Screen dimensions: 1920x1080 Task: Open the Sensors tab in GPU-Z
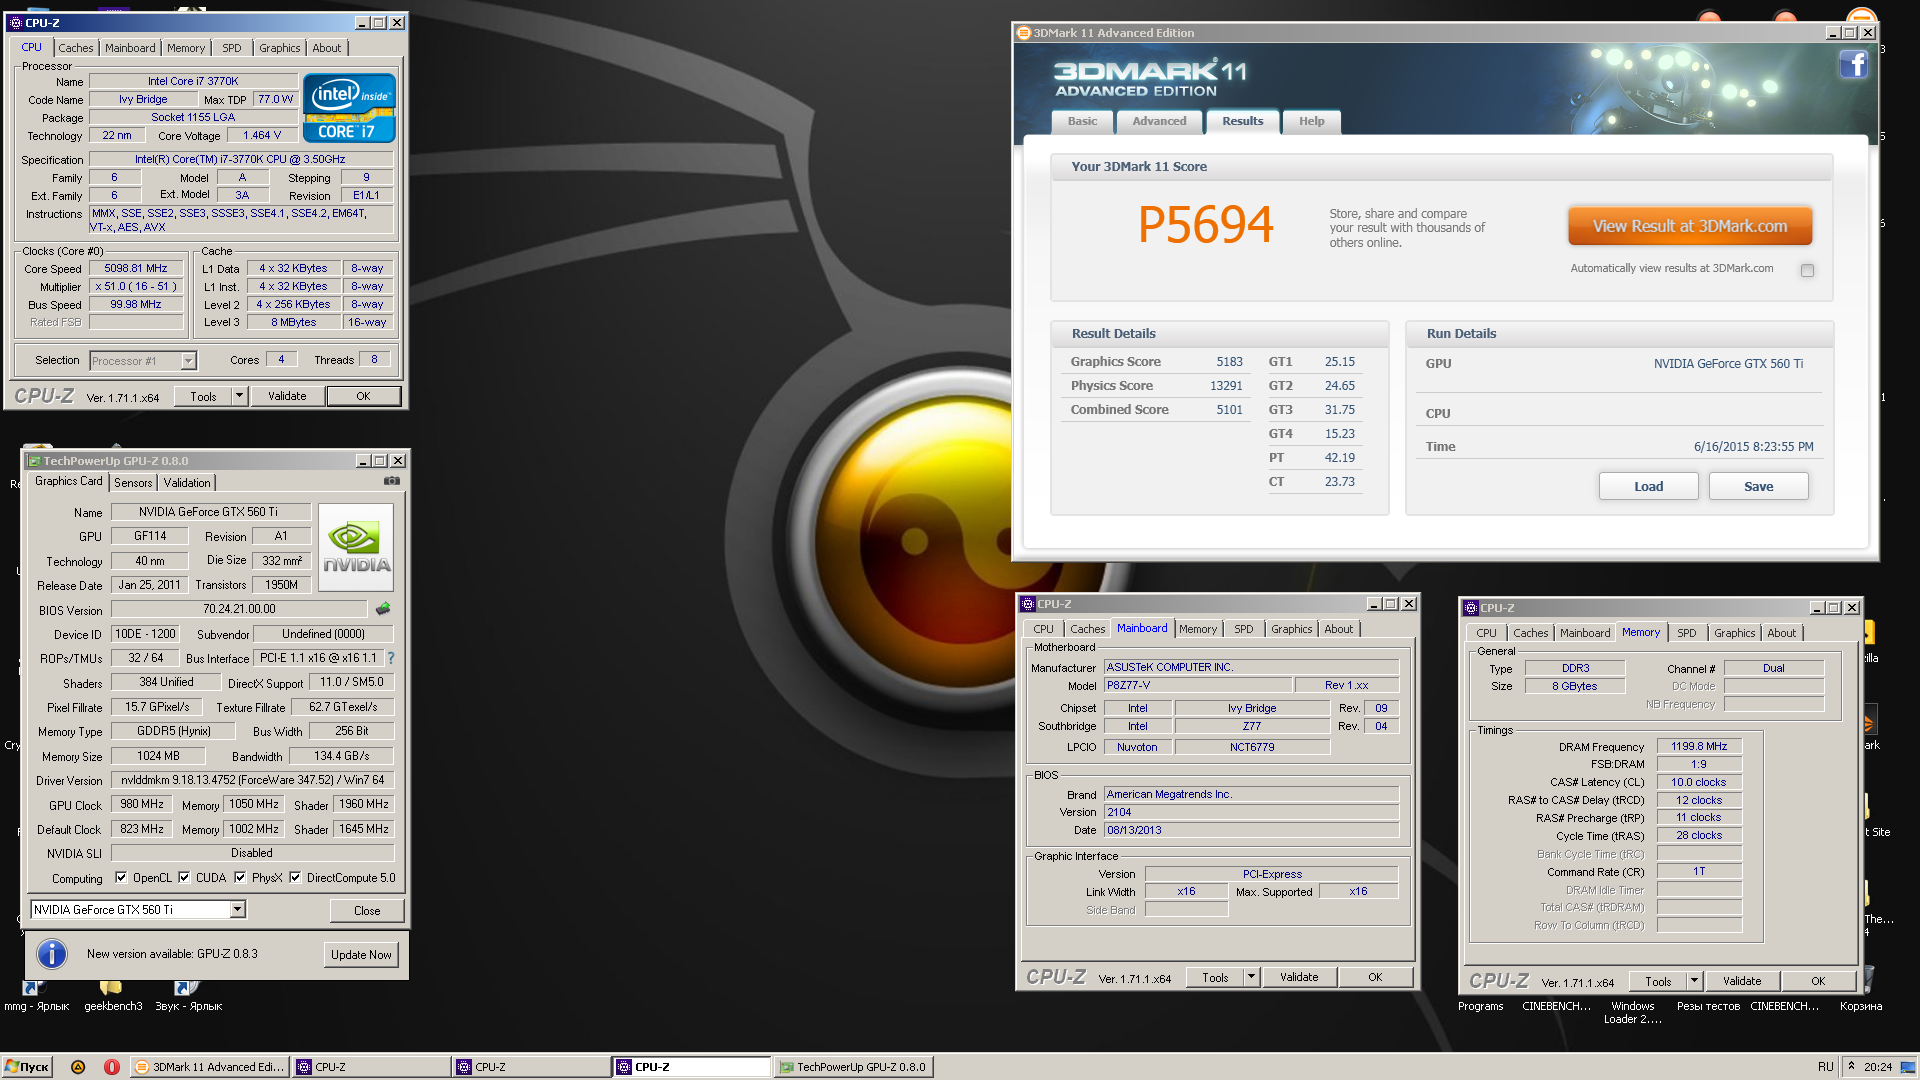point(133,483)
